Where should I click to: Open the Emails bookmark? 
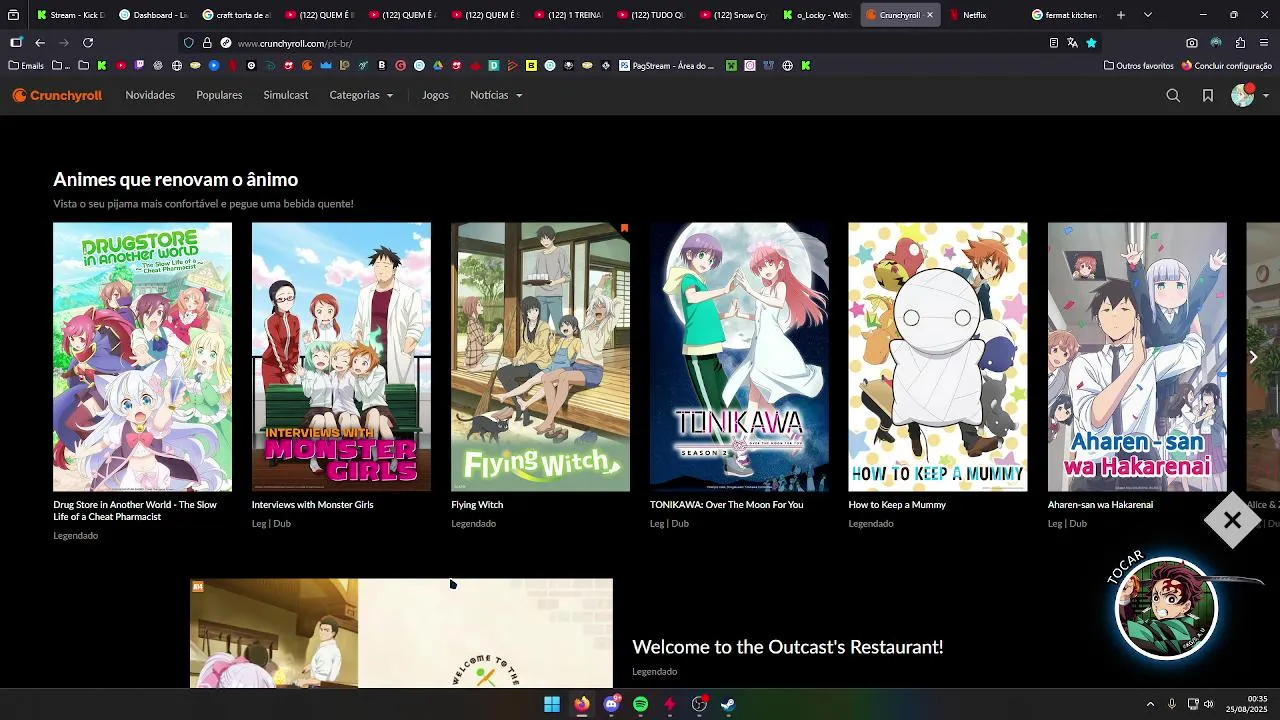(x=26, y=66)
